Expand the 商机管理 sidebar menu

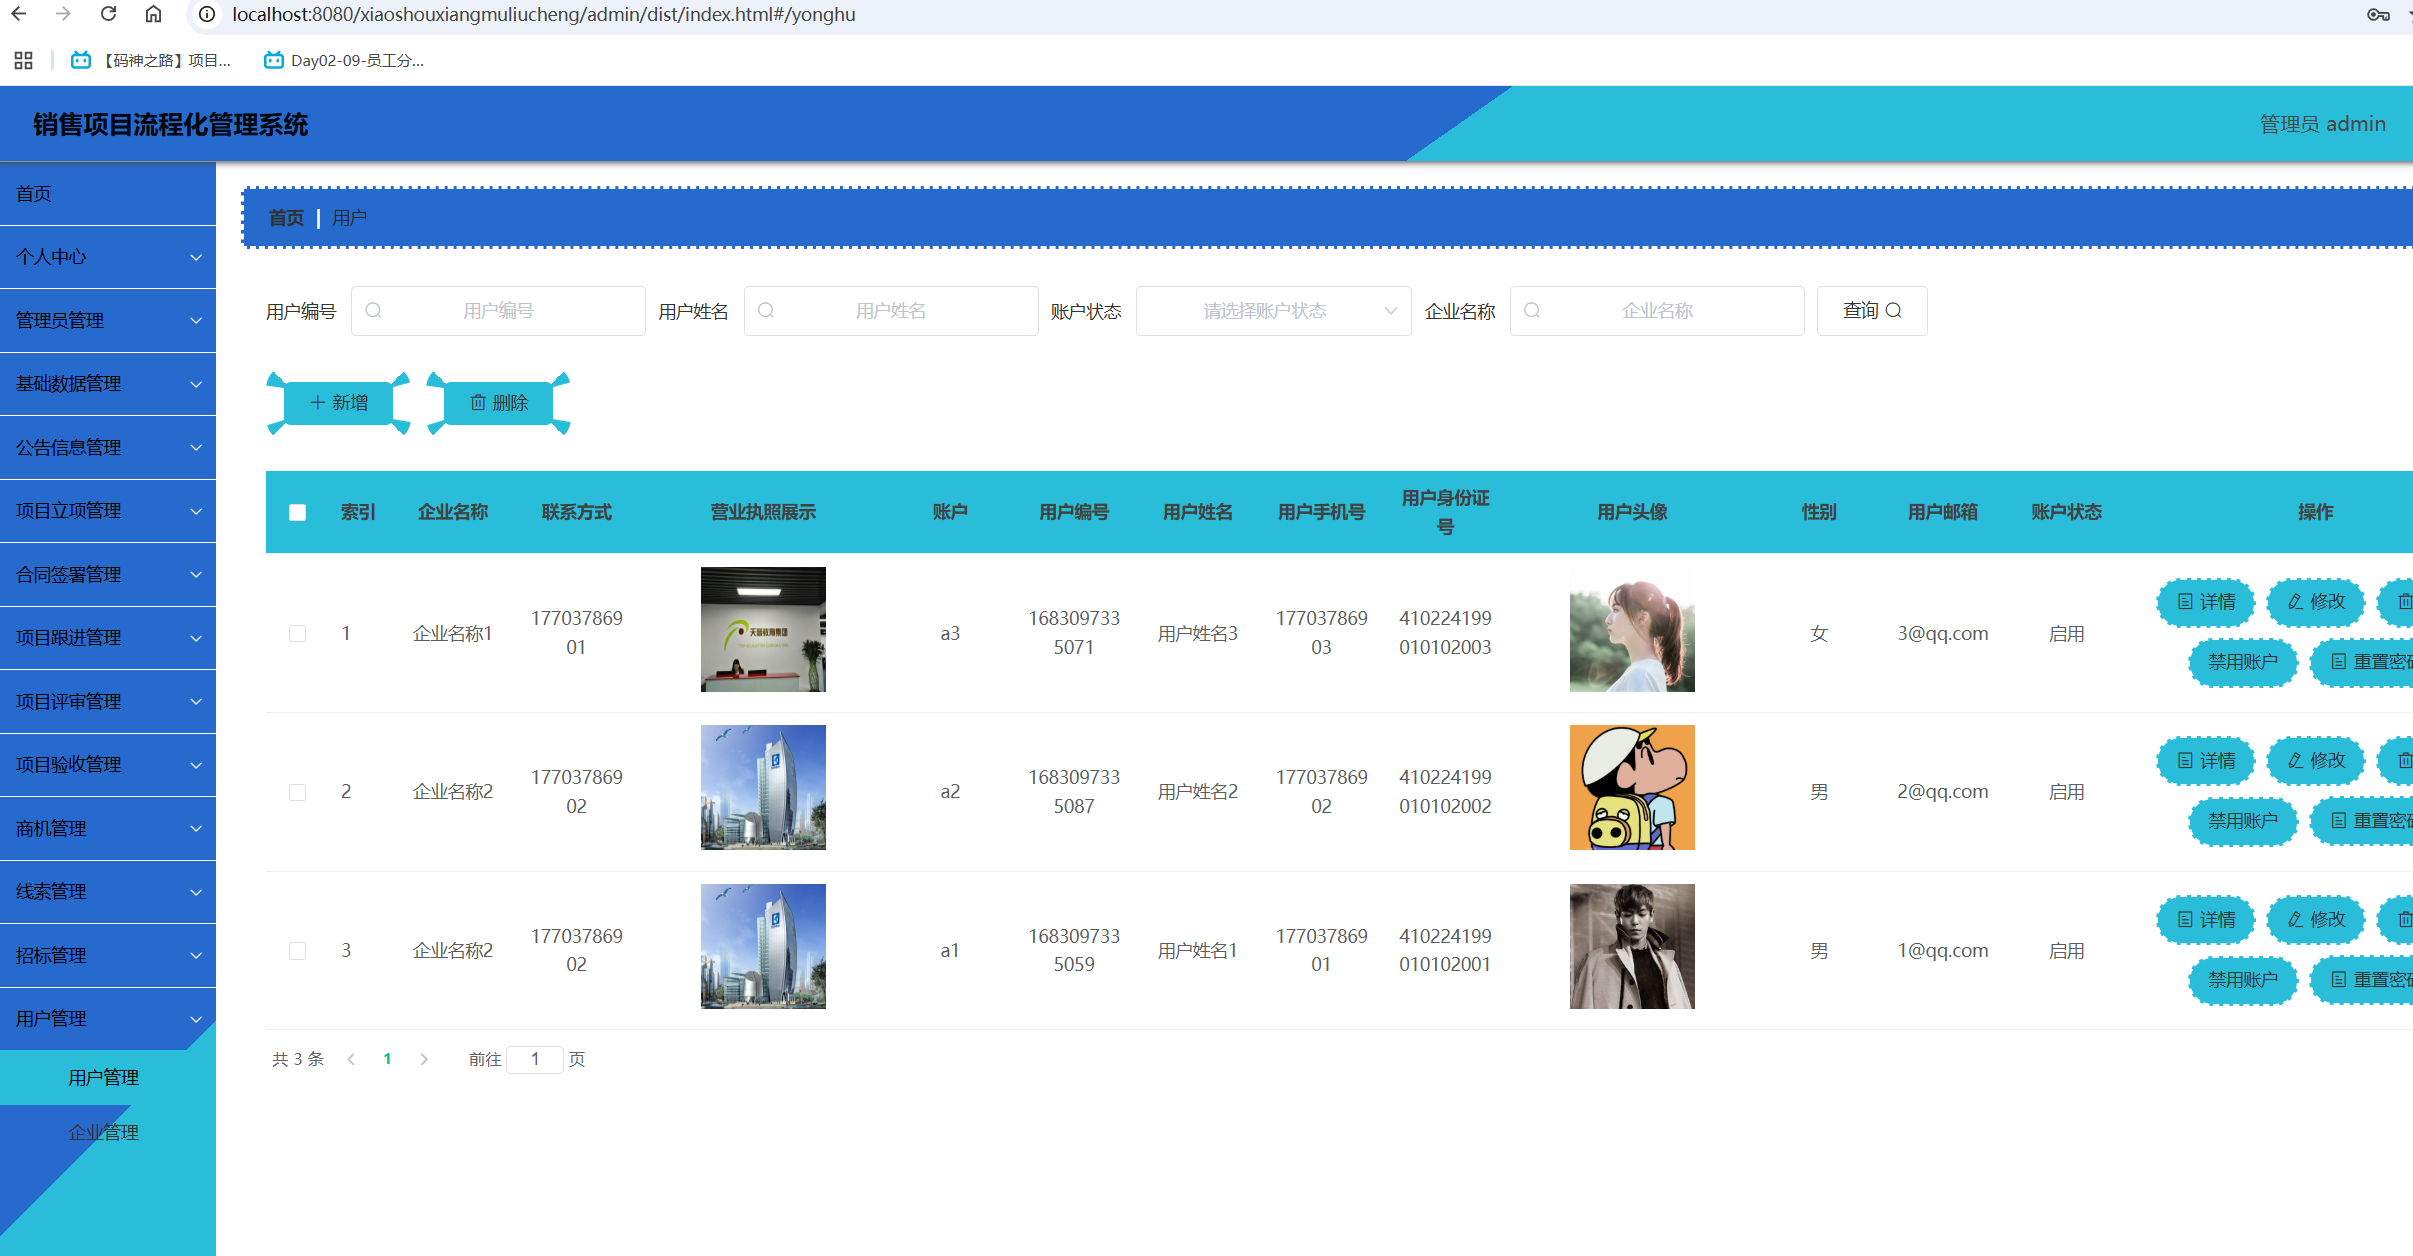[x=108, y=829]
